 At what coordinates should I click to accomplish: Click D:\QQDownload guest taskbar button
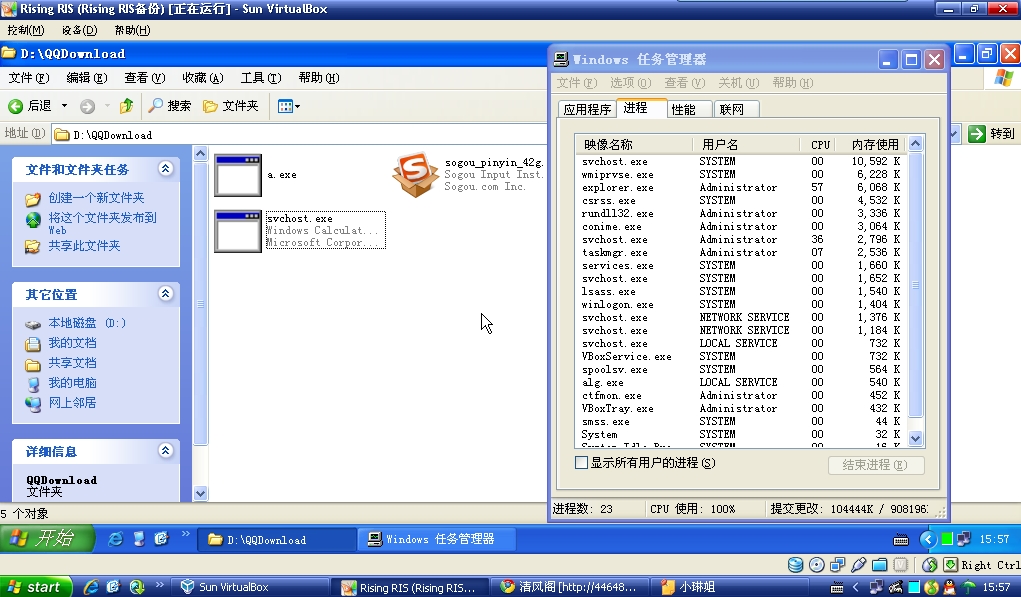pyautogui.click(x=275, y=540)
